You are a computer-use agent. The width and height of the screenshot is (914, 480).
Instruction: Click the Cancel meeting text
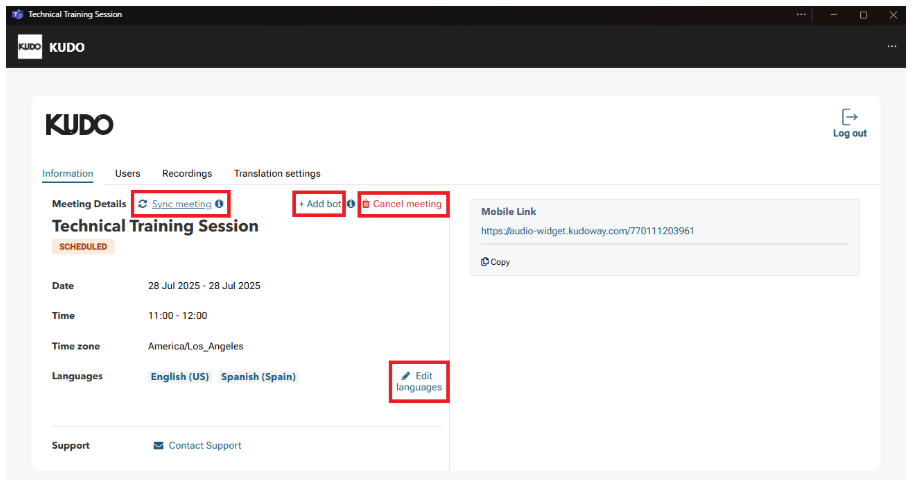[x=407, y=204]
